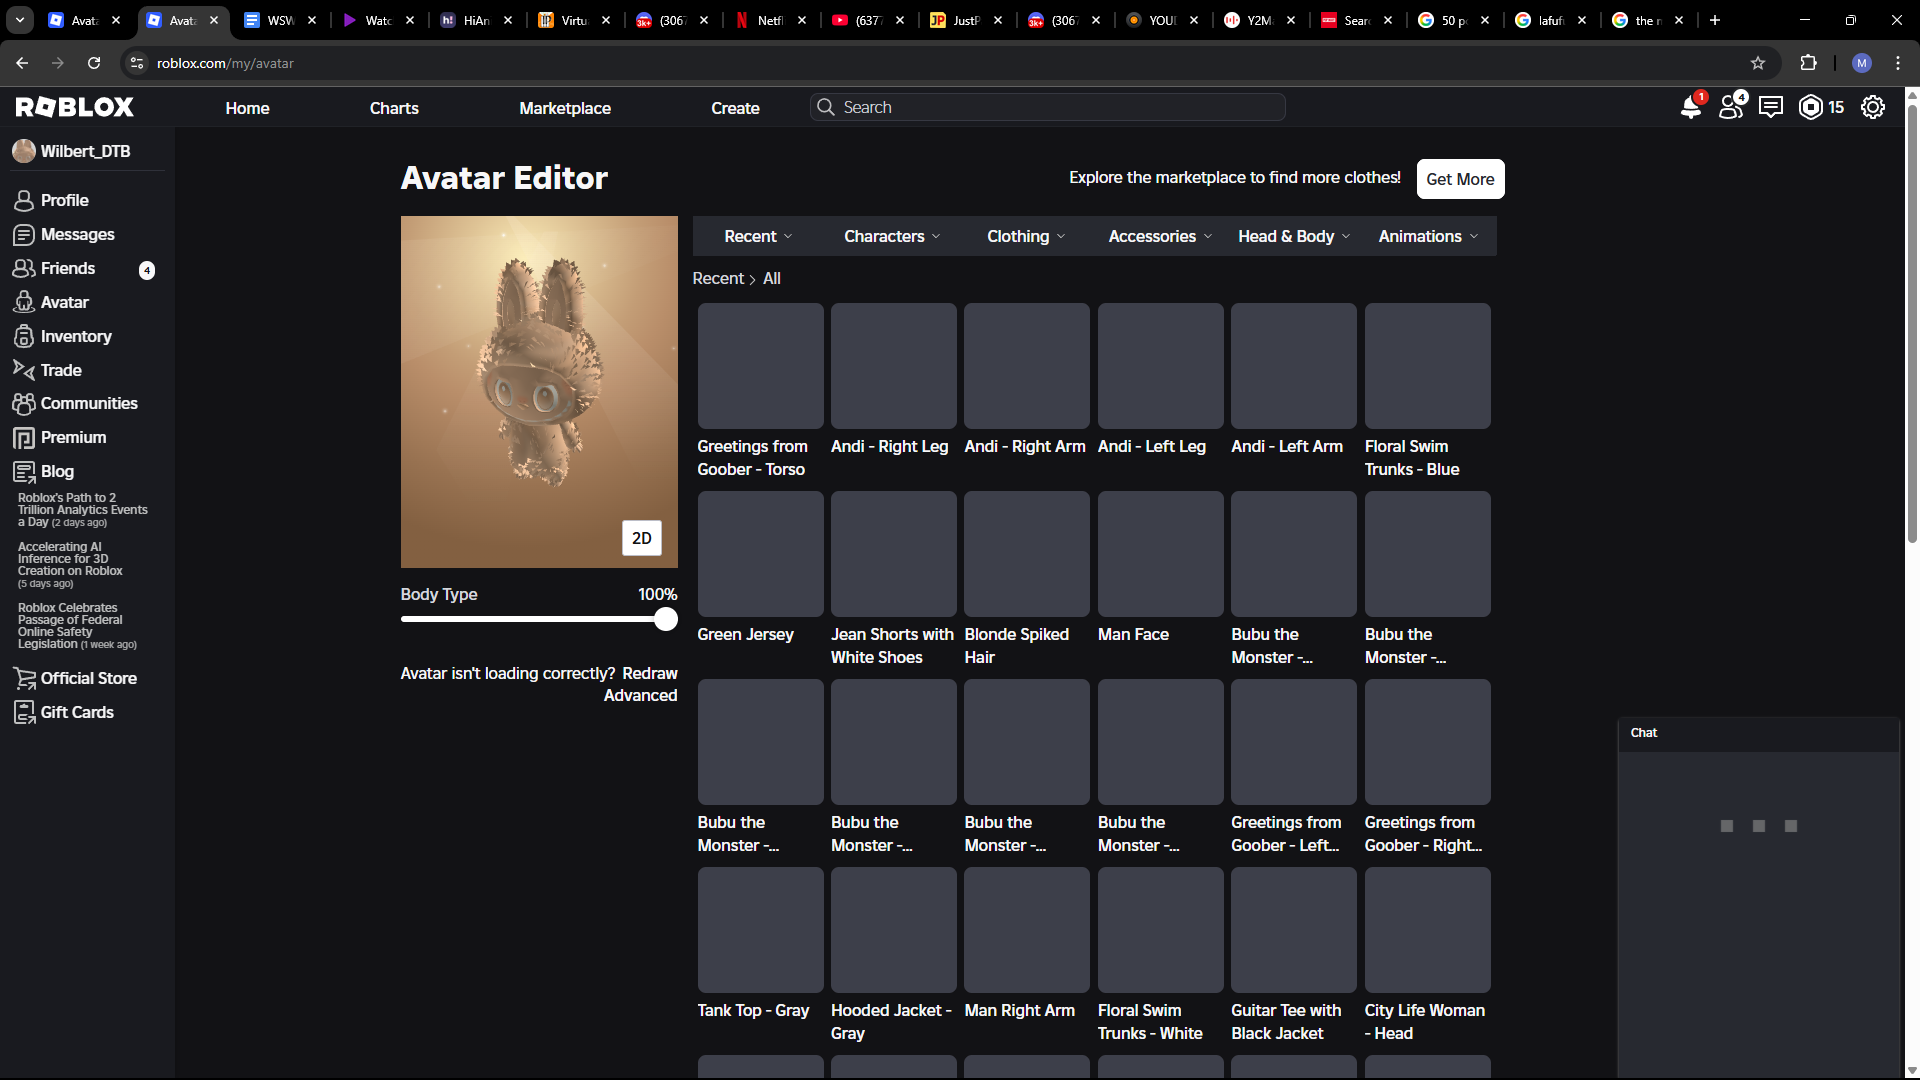This screenshot has width=1920, height=1080.
Task: Click the Profile sidebar icon
Action: coord(24,201)
